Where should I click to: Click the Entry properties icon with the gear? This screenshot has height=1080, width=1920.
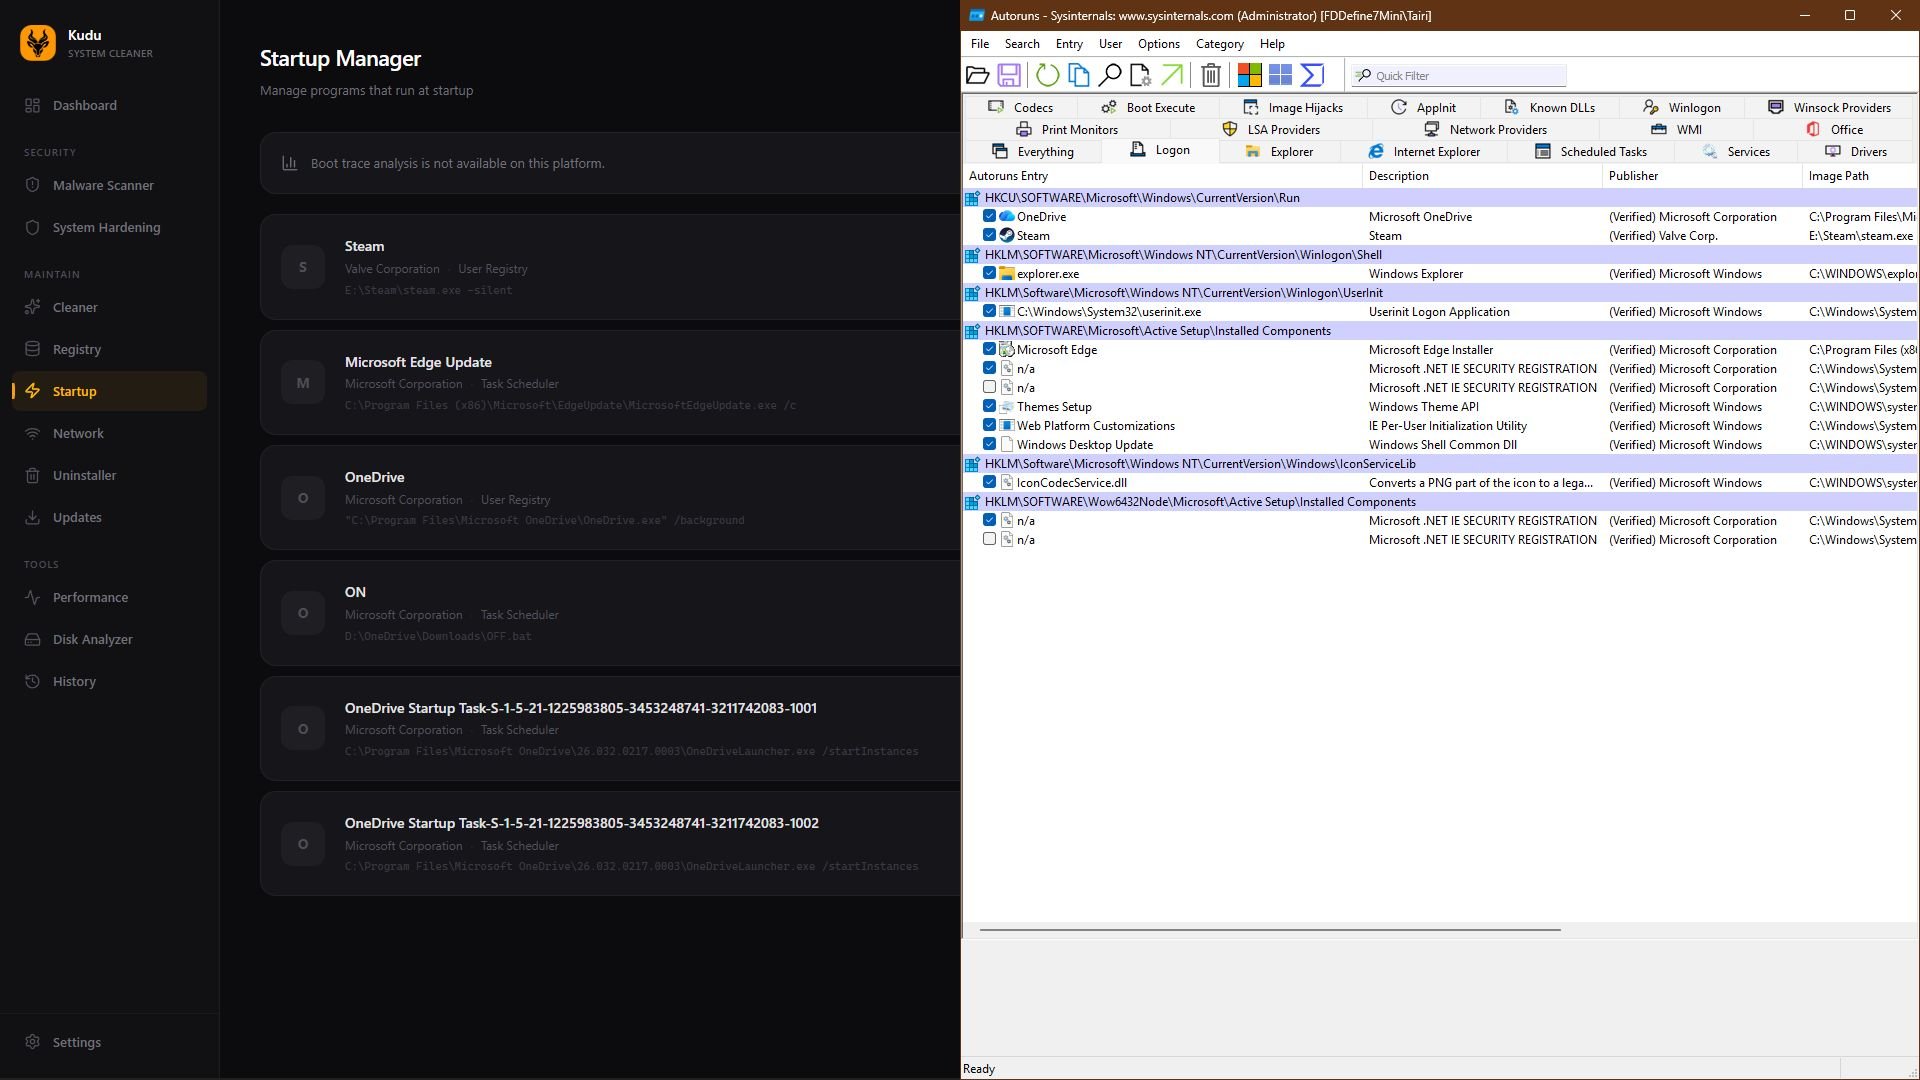click(1140, 75)
